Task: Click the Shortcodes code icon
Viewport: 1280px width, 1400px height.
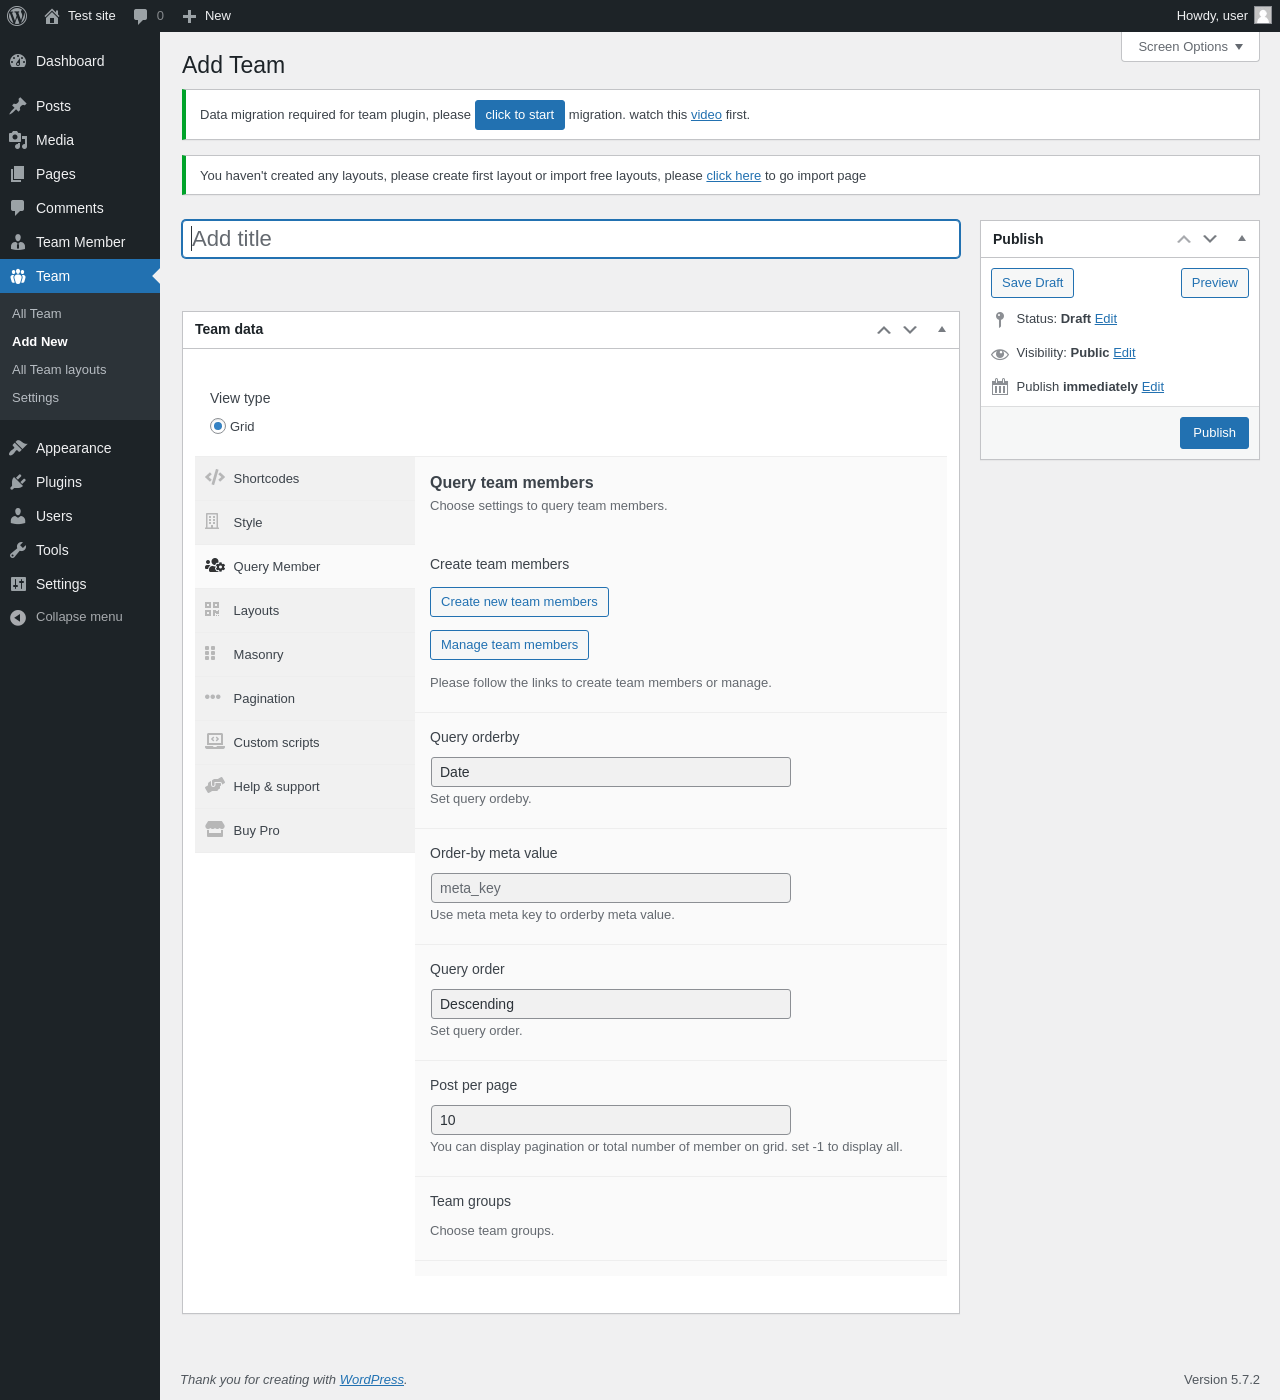Action: [x=215, y=477]
